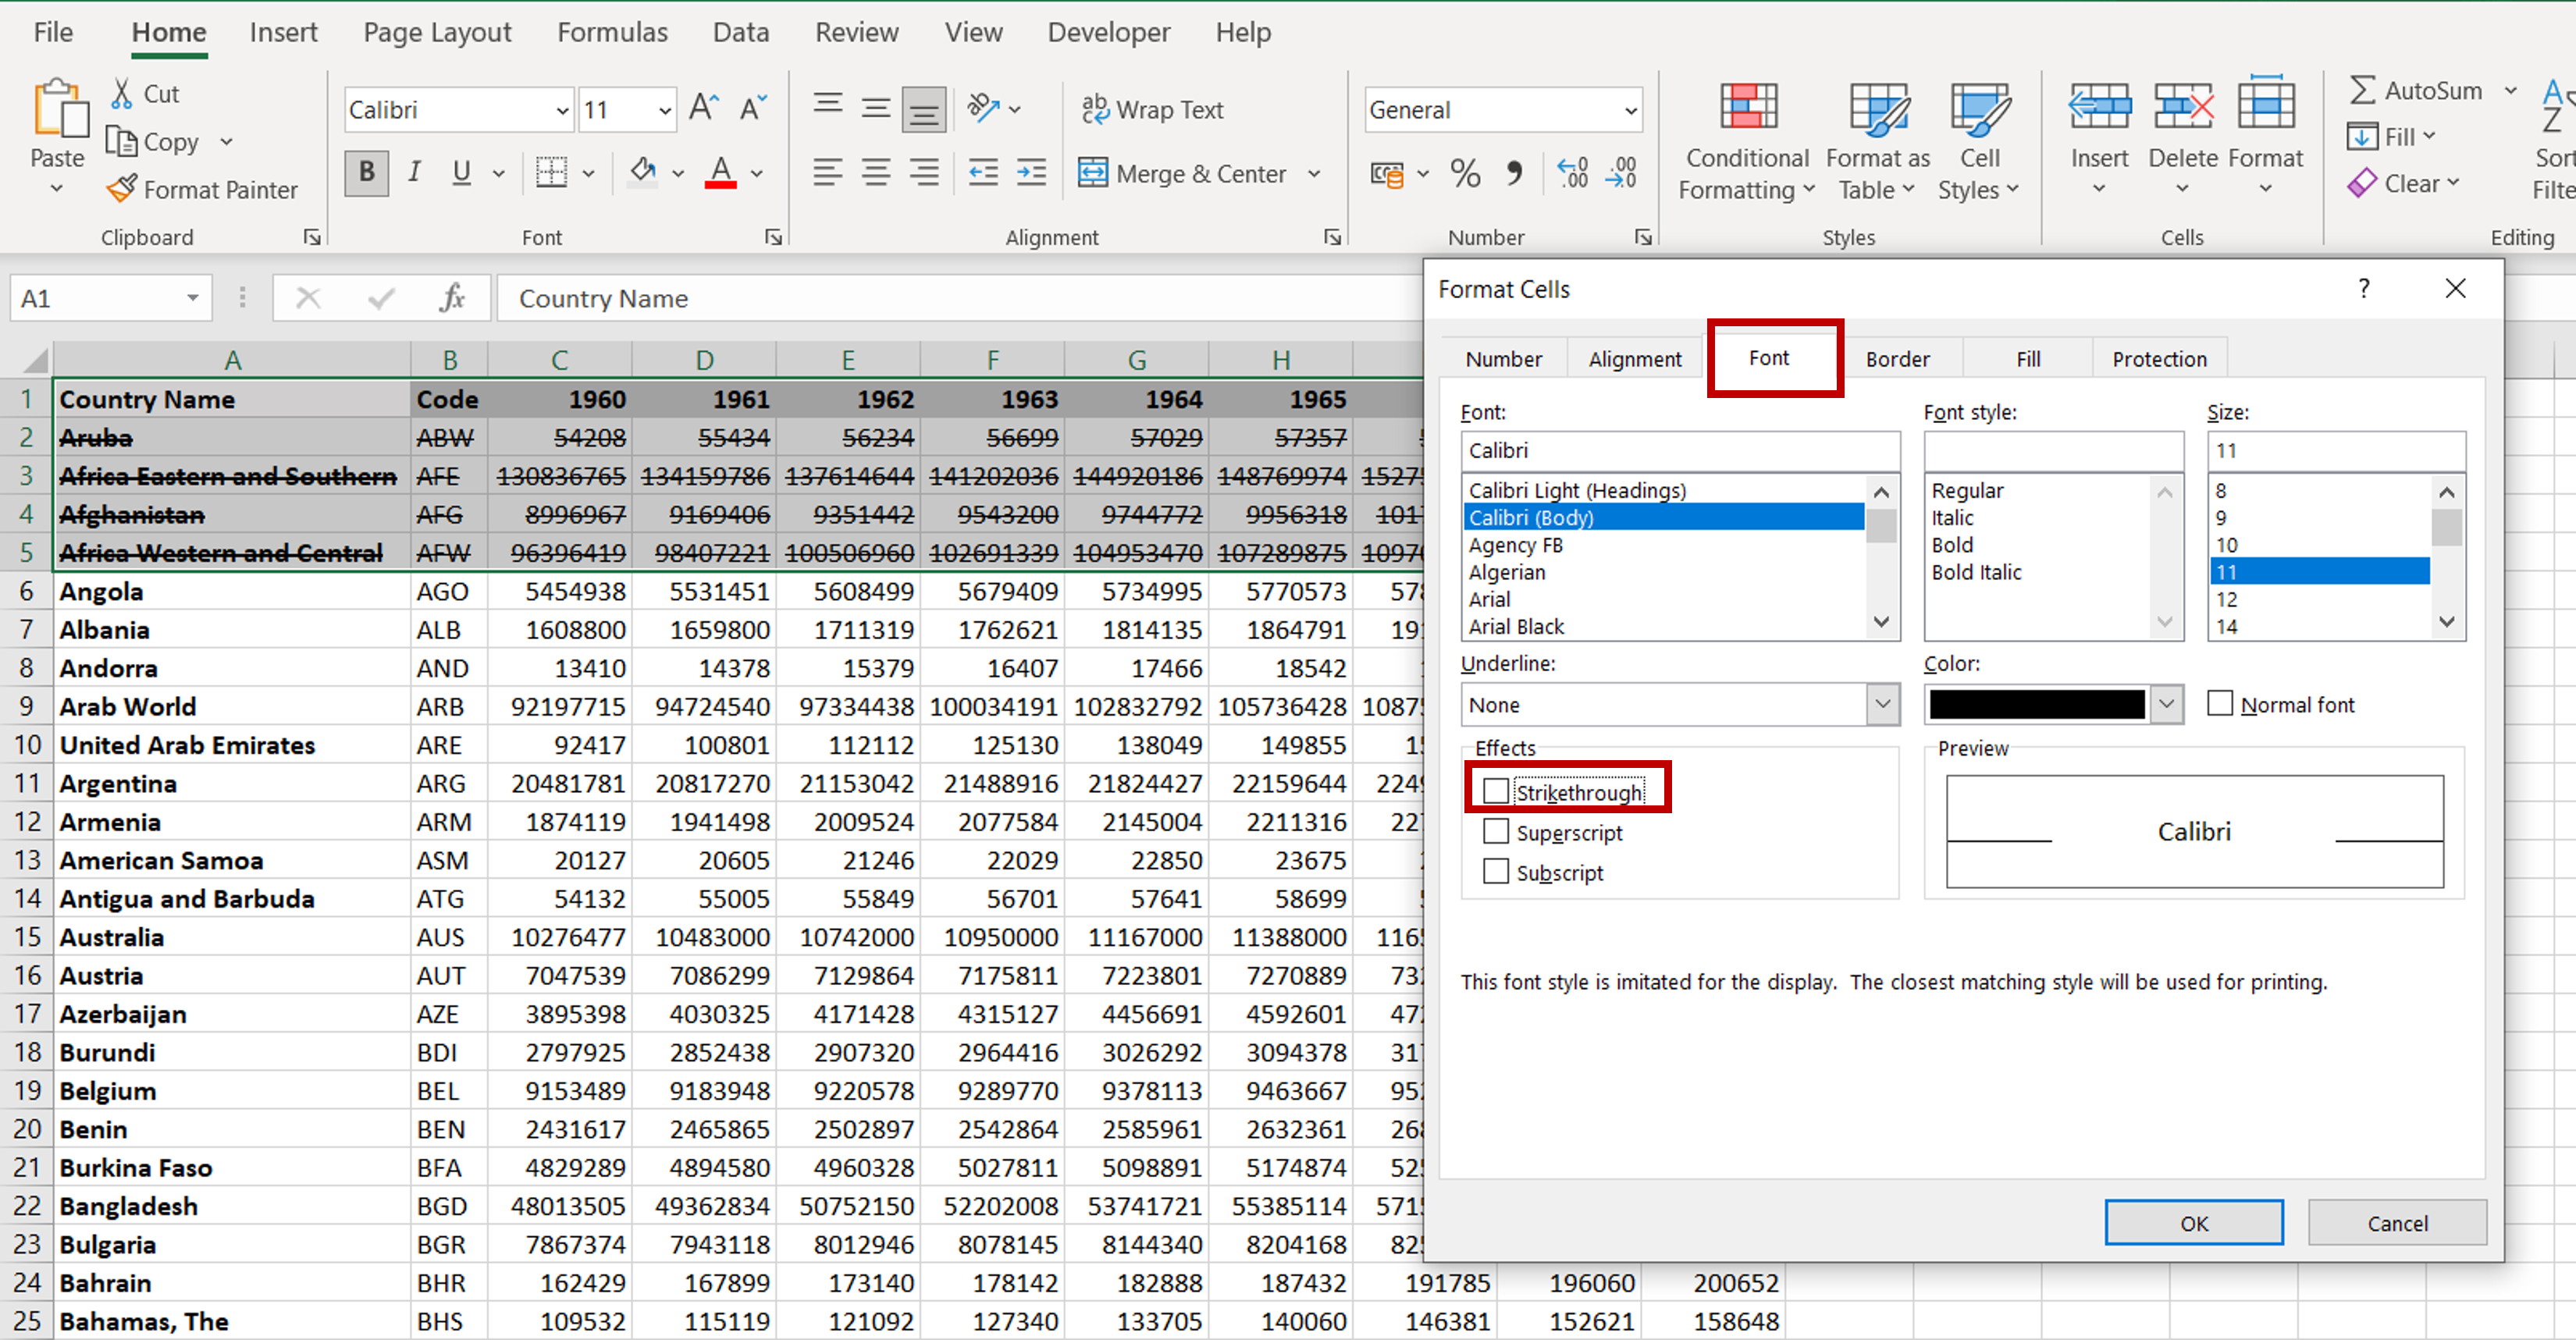Click OK in Format Cells dialog
Viewport: 2576px width, 1340px height.
click(x=2193, y=1222)
